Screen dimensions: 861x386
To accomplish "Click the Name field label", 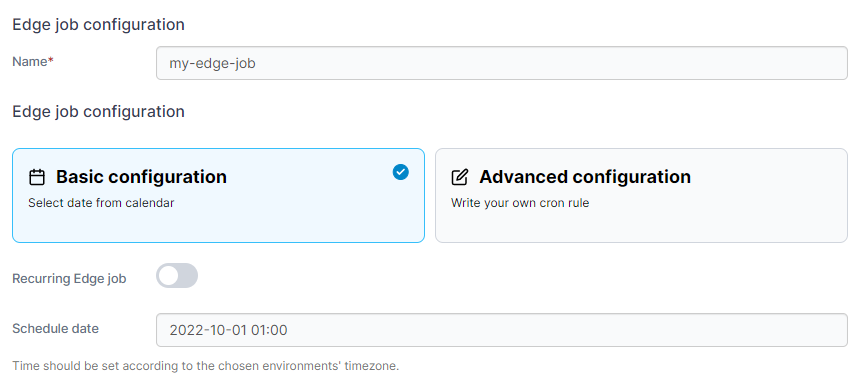I will [x=30, y=61].
